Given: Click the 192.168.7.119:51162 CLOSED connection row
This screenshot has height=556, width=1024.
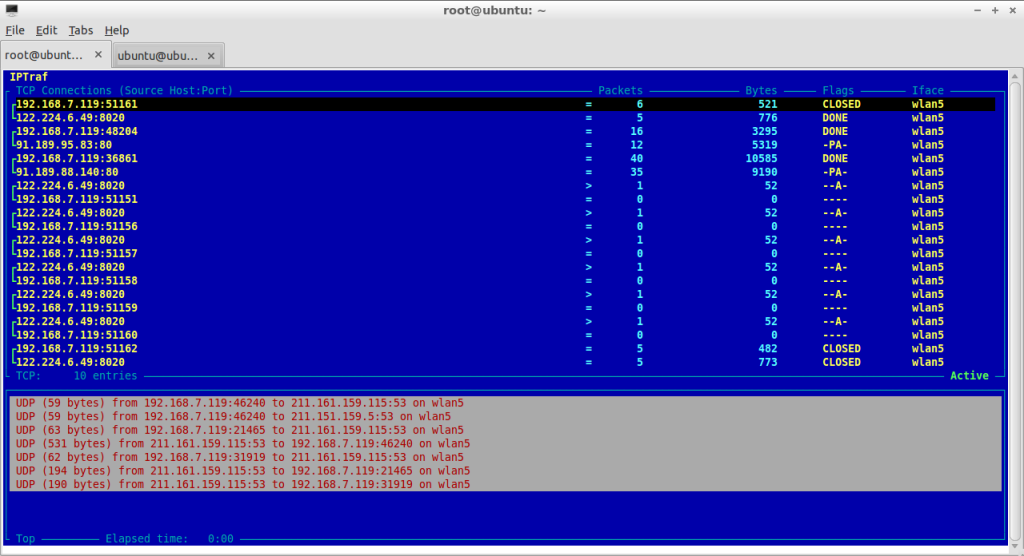Looking at the screenshot, I should (x=503, y=349).
